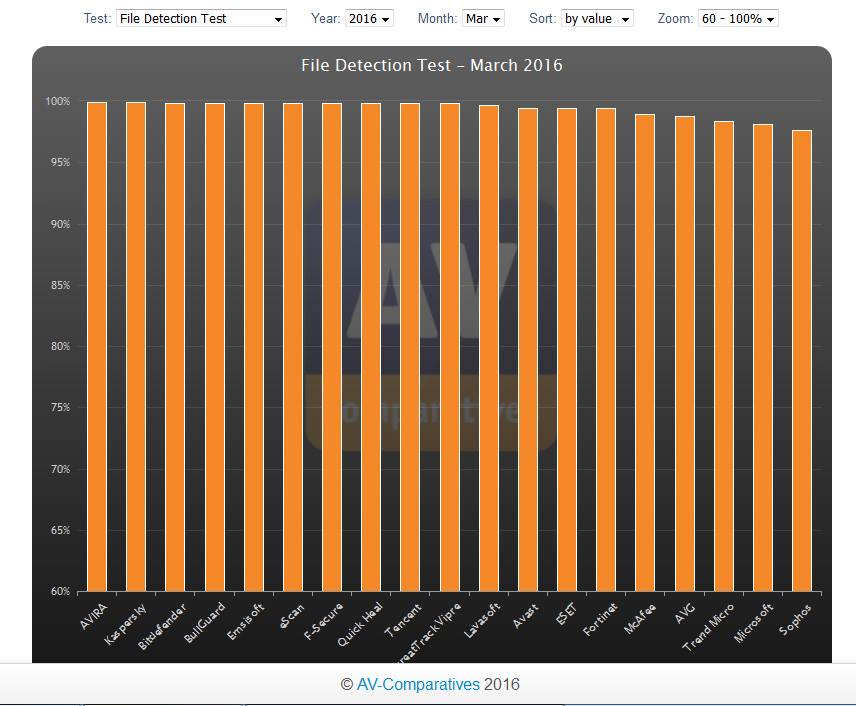856x706 pixels.
Task: Click the Quick Heal x-axis label
Action: (x=360, y=625)
